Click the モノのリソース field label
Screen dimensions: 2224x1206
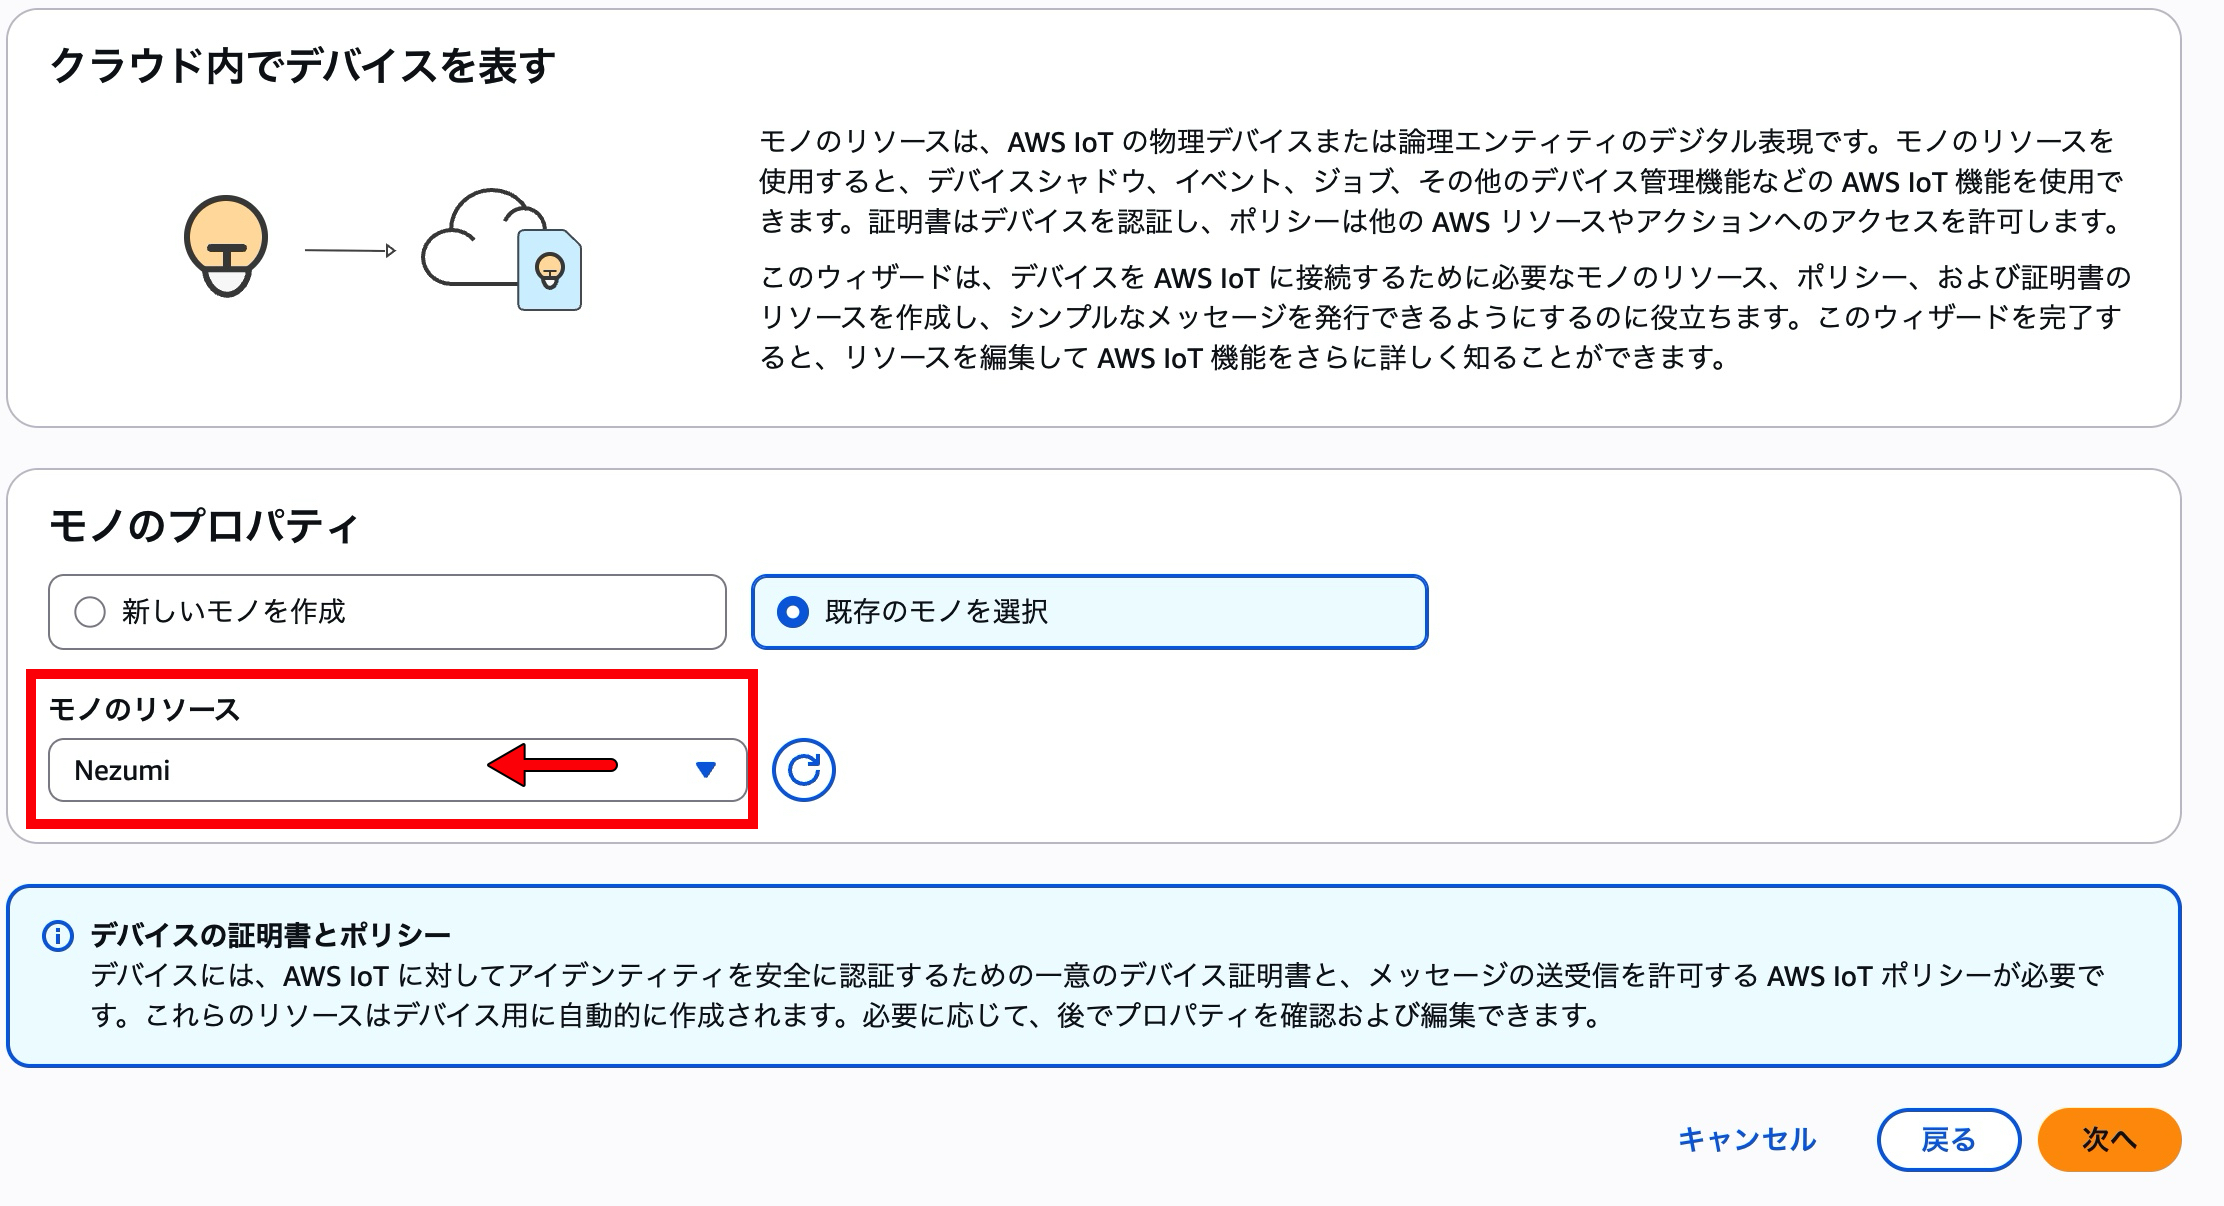click(x=145, y=709)
